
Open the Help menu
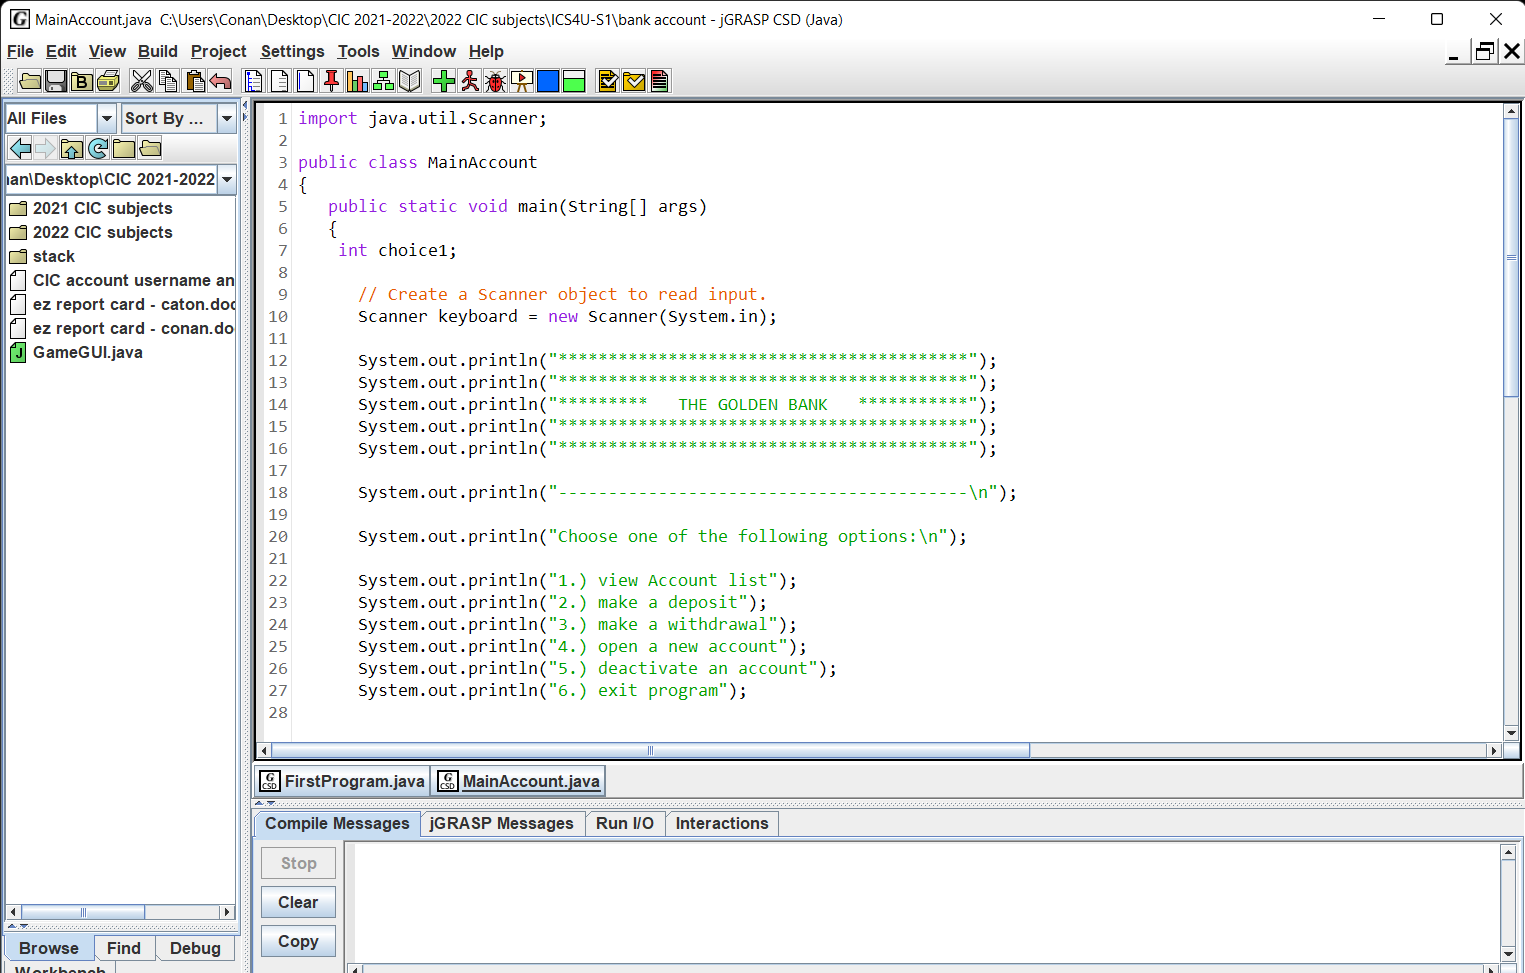486,51
